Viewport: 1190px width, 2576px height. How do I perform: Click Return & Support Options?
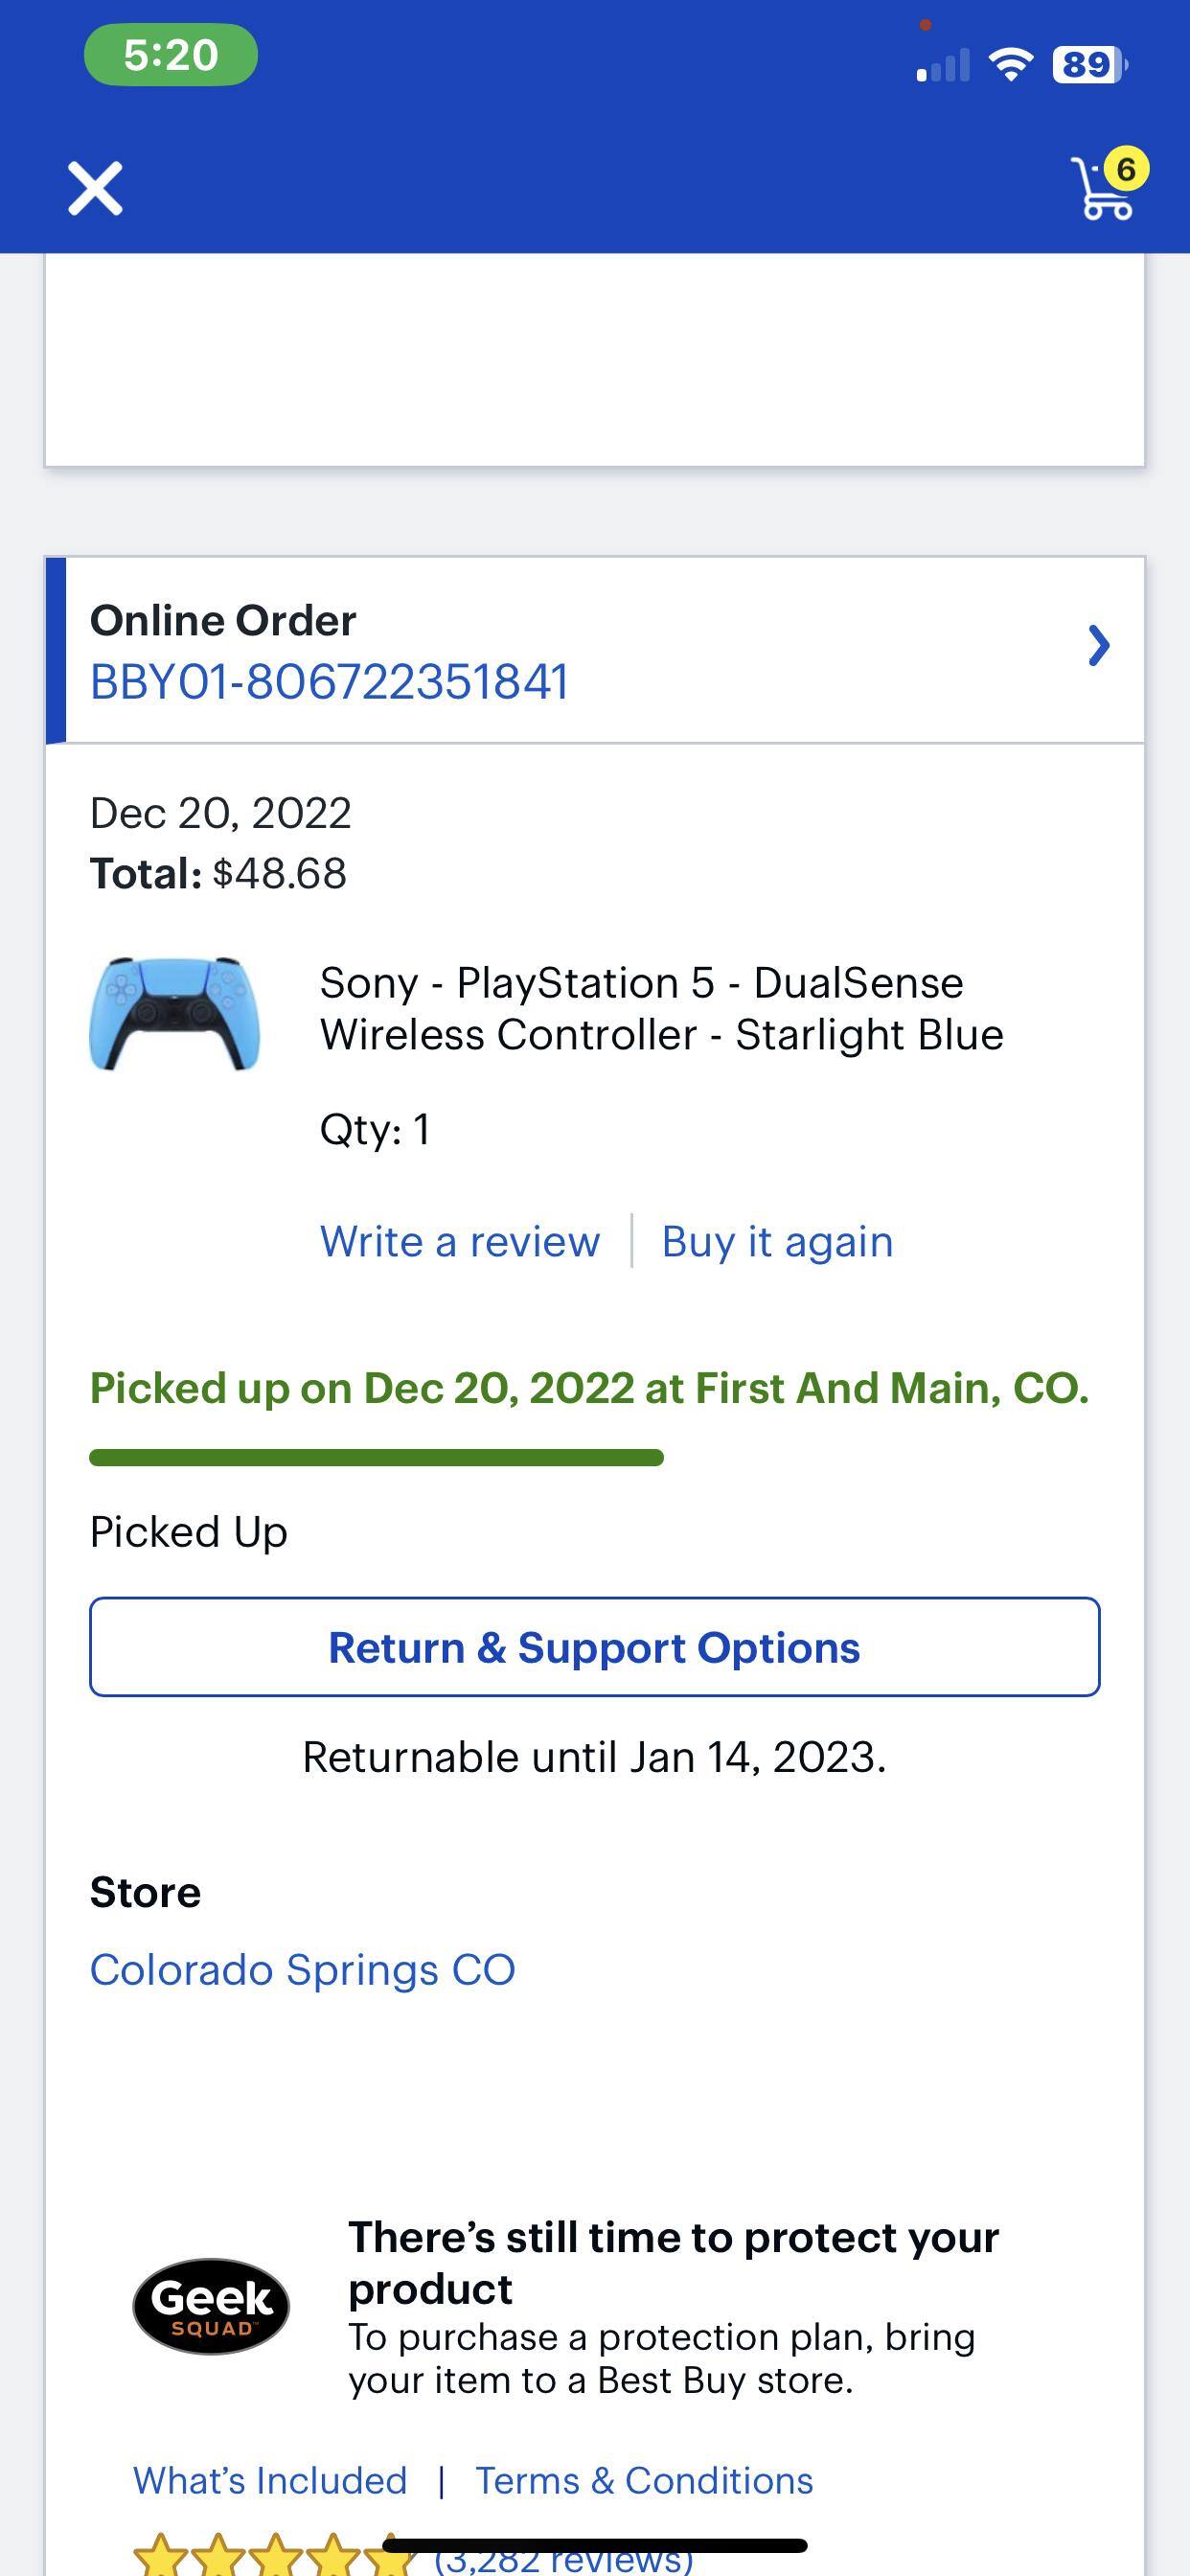595,1647
